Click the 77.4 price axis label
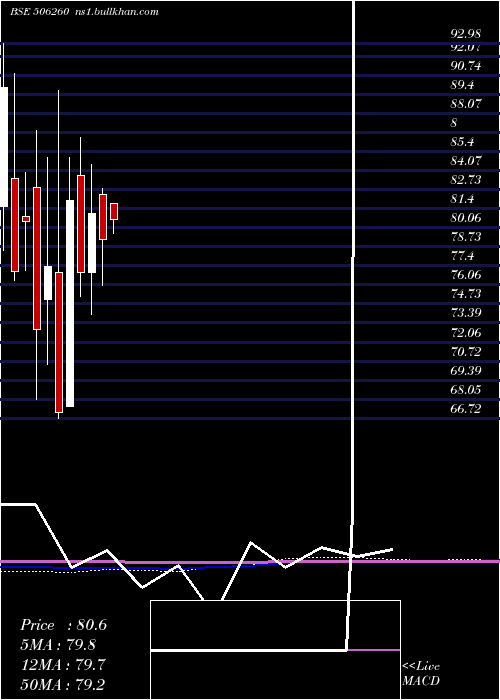The height and width of the screenshot is (700, 500). point(462,256)
